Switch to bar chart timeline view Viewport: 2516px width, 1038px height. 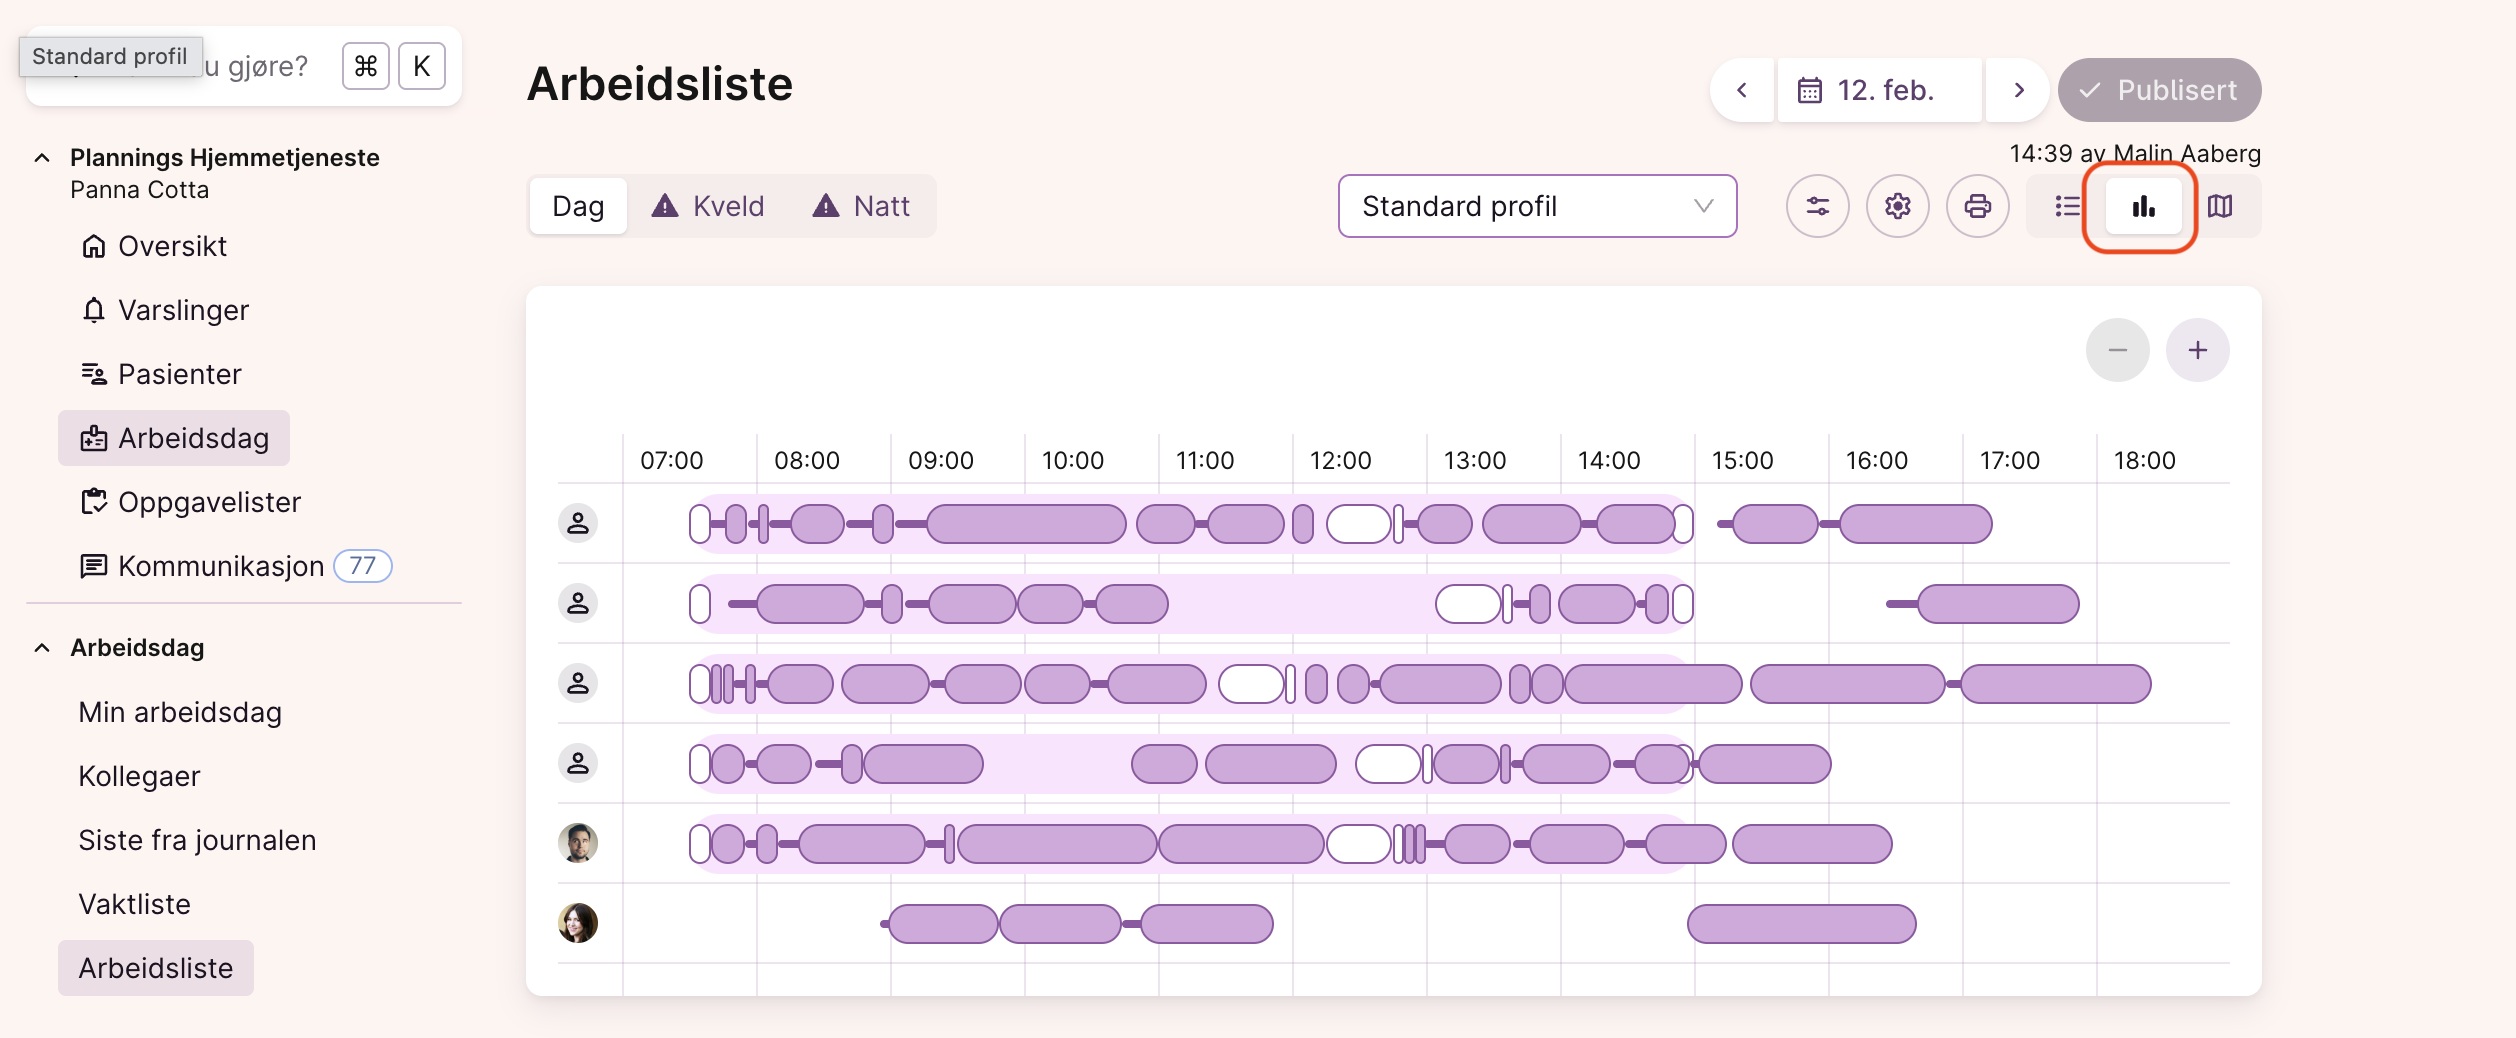click(2143, 206)
